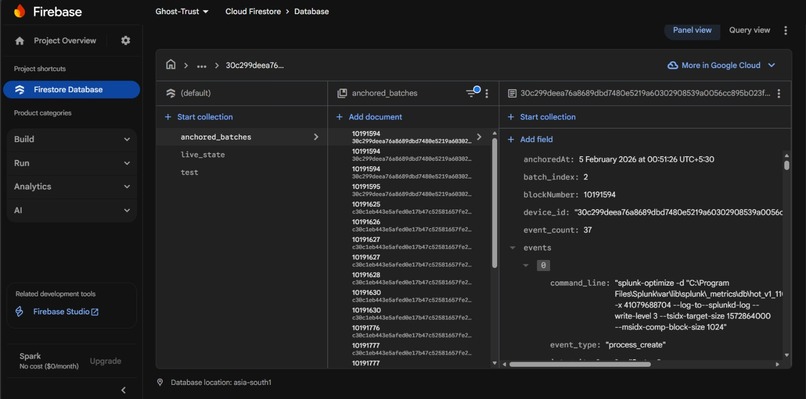Select Firestore Database in sidebar
This screenshot has width=806, height=399.
click(71, 89)
